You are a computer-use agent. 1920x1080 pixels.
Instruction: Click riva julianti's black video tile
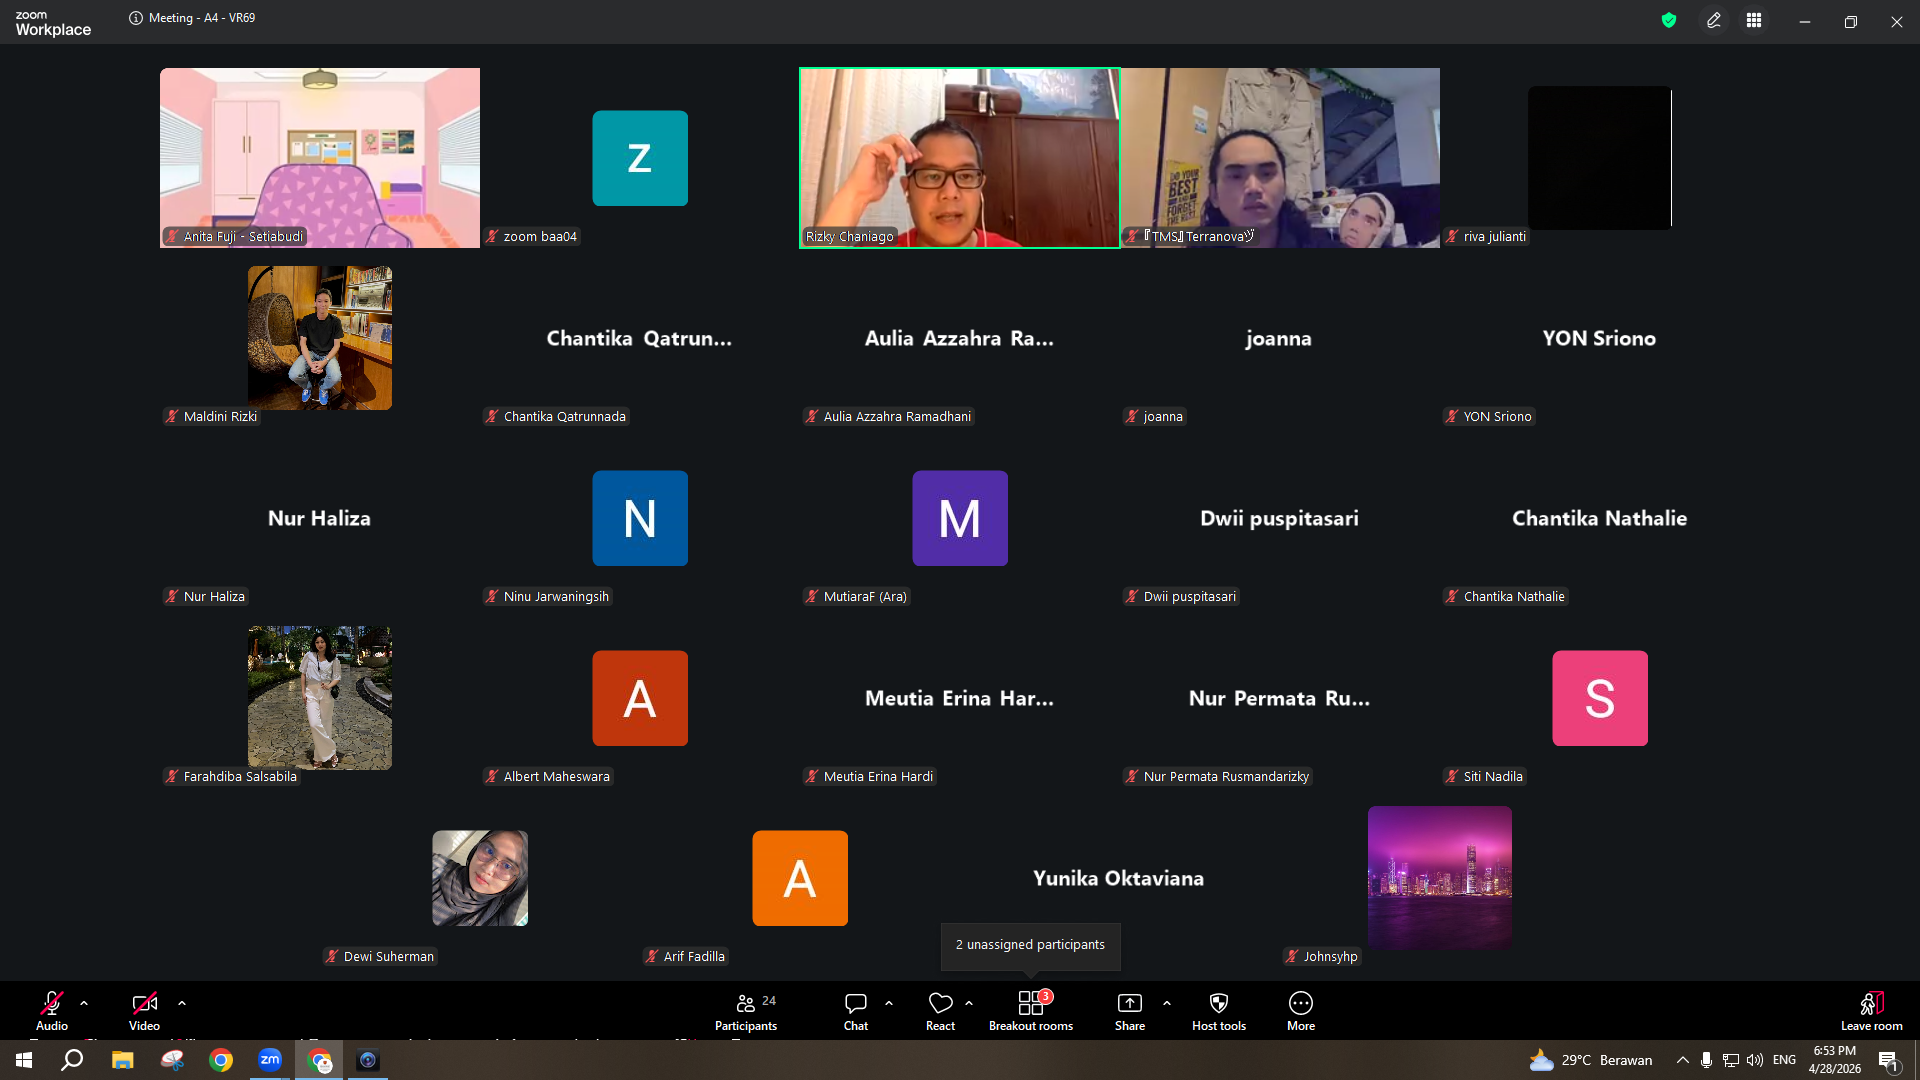[1600, 158]
